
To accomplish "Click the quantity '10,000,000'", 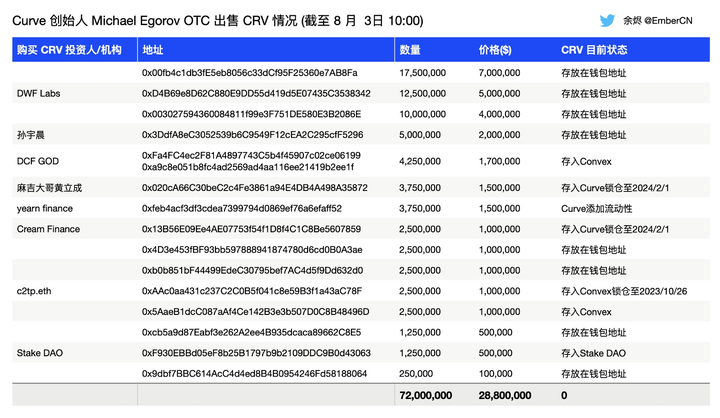I will pos(422,114).
